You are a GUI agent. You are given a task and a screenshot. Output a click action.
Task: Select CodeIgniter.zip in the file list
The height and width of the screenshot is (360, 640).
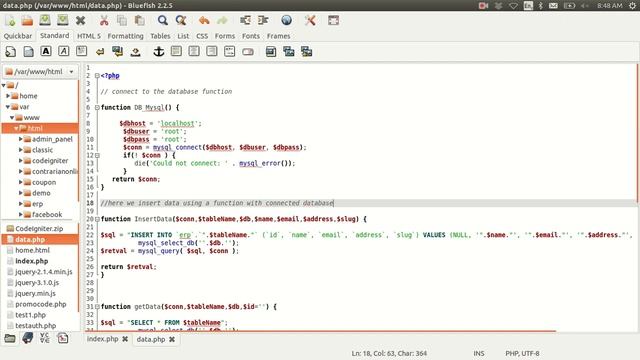(x=39, y=229)
